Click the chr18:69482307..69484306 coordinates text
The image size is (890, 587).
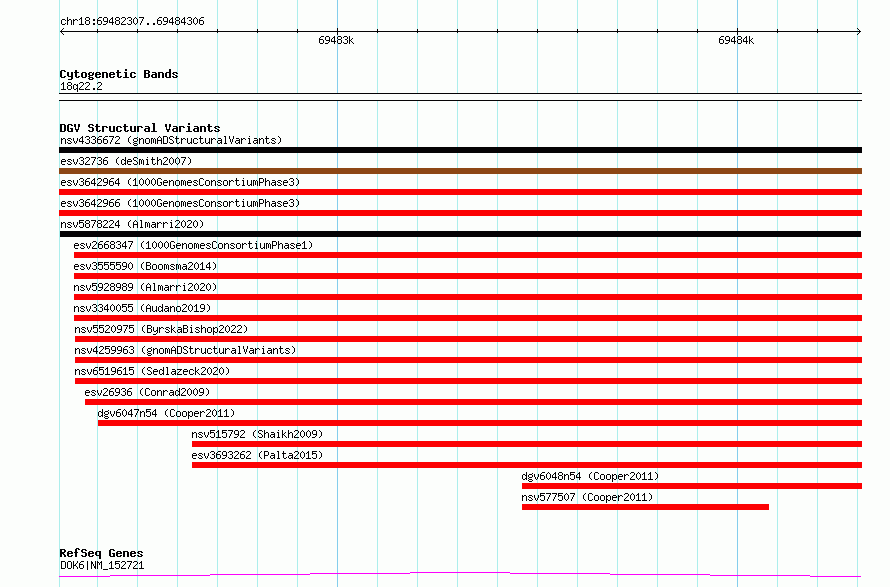click(x=132, y=22)
